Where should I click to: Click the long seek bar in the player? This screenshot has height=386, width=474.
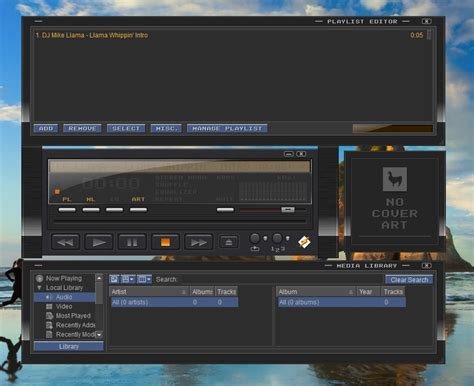pyautogui.click(x=180, y=221)
